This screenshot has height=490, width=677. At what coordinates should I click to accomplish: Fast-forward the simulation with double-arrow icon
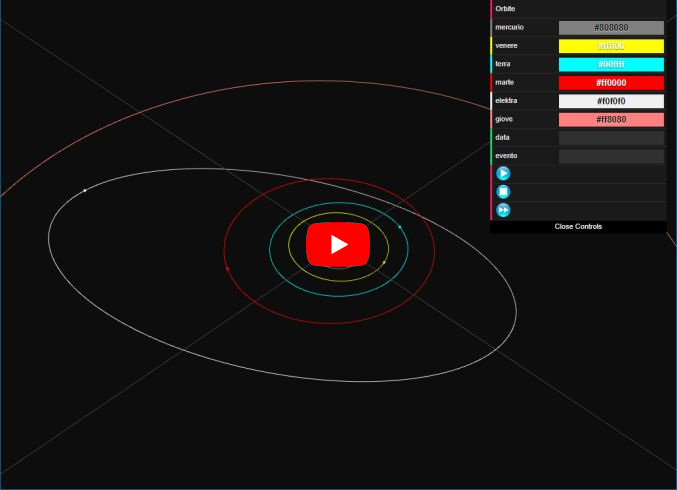click(x=503, y=210)
